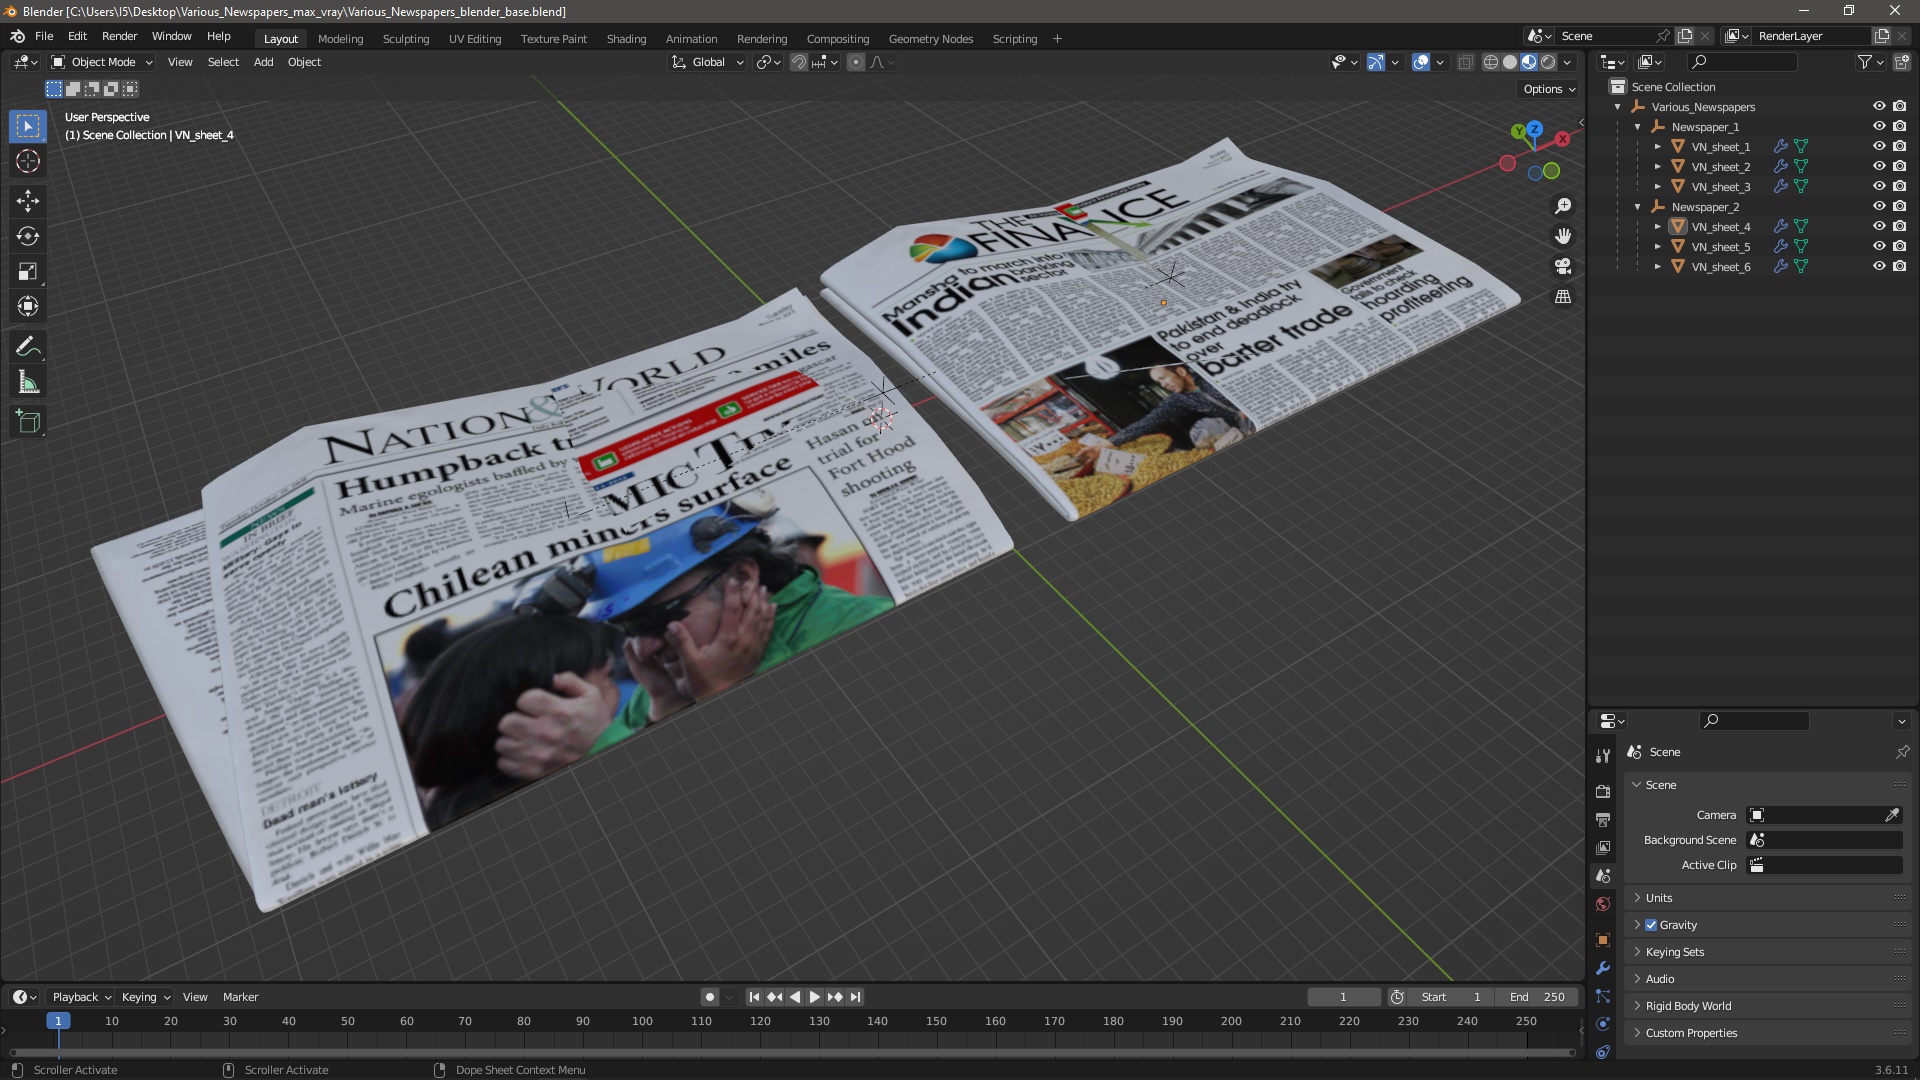Image resolution: width=1920 pixels, height=1080 pixels.
Task: Activate the Add Cube tool
Action: 28,422
